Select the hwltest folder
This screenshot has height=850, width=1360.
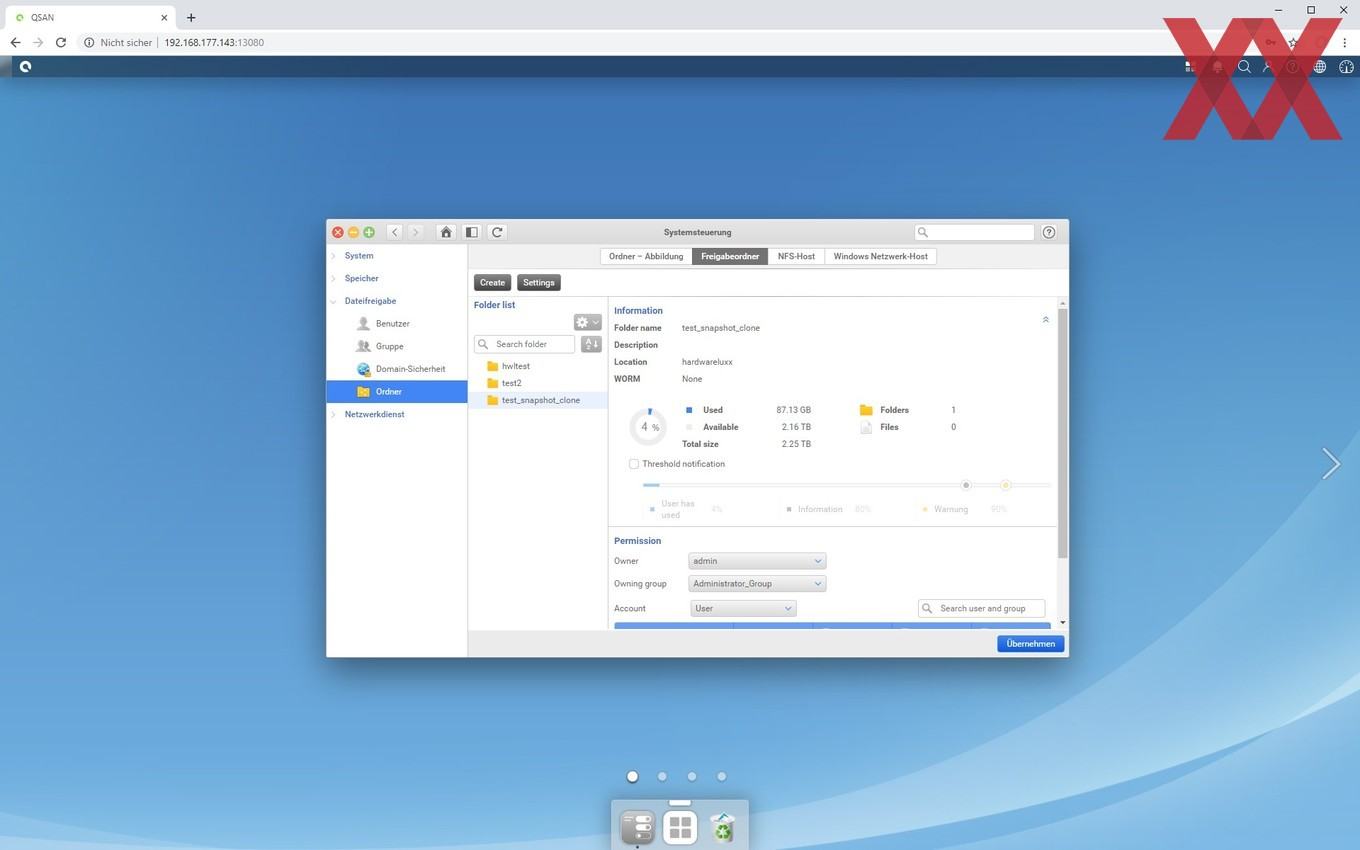coord(516,366)
